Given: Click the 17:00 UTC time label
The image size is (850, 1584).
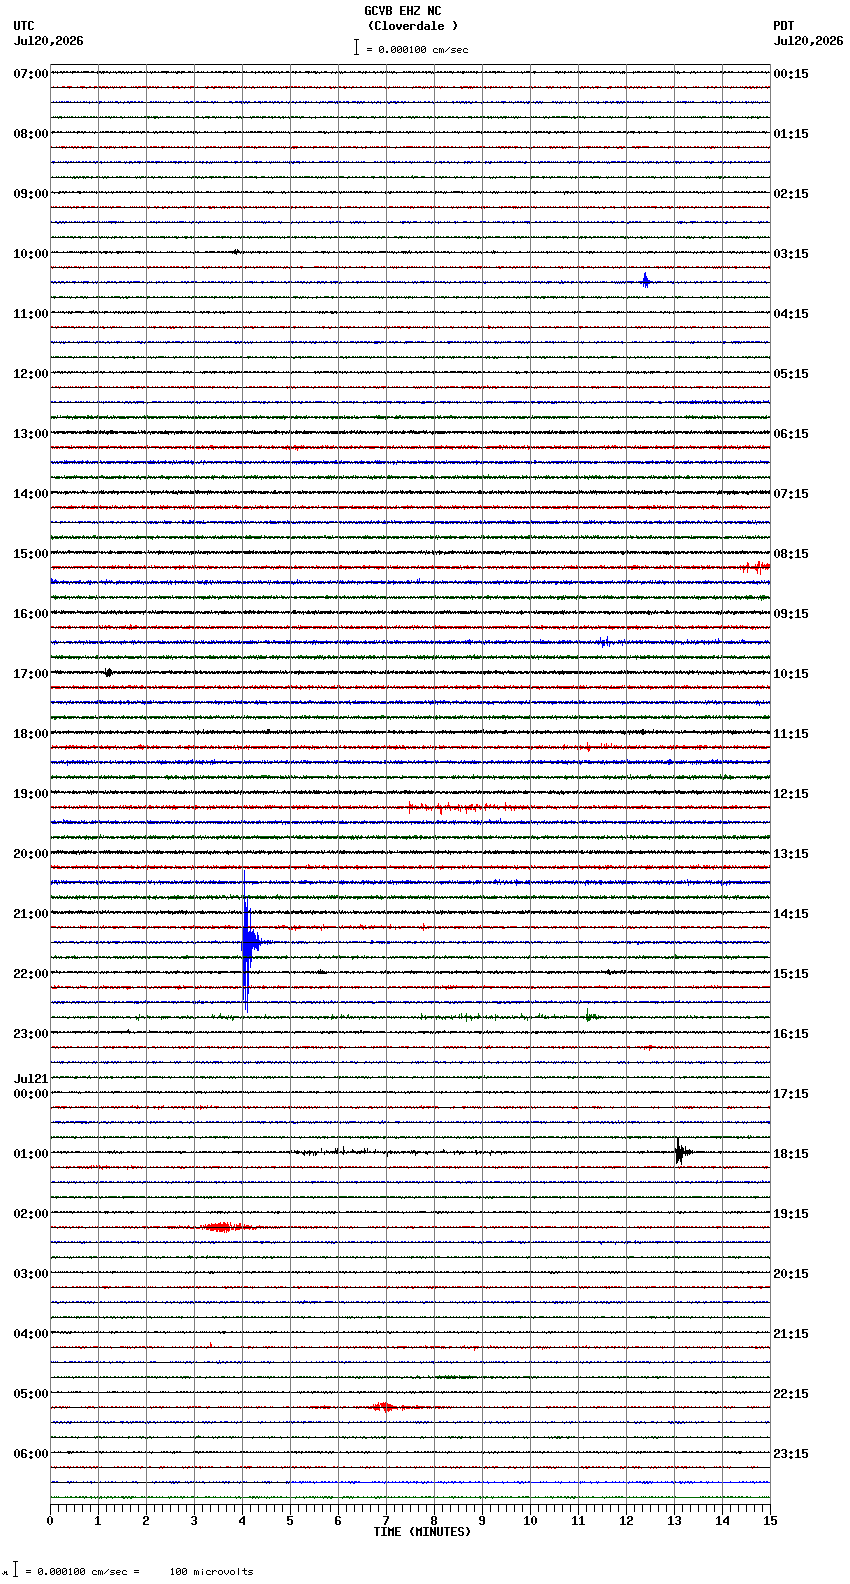Looking at the screenshot, I should coord(31,674).
